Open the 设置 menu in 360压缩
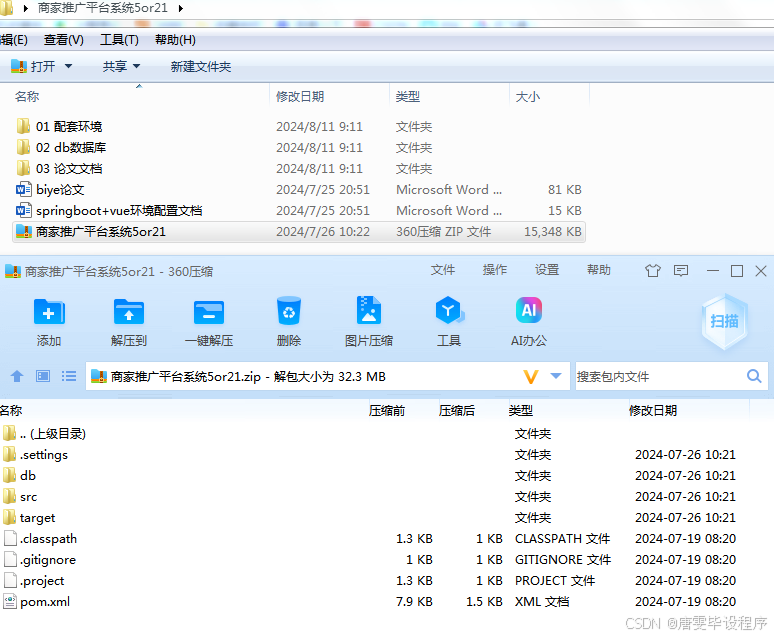This screenshot has width=774, height=637. pyautogui.click(x=547, y=270)
